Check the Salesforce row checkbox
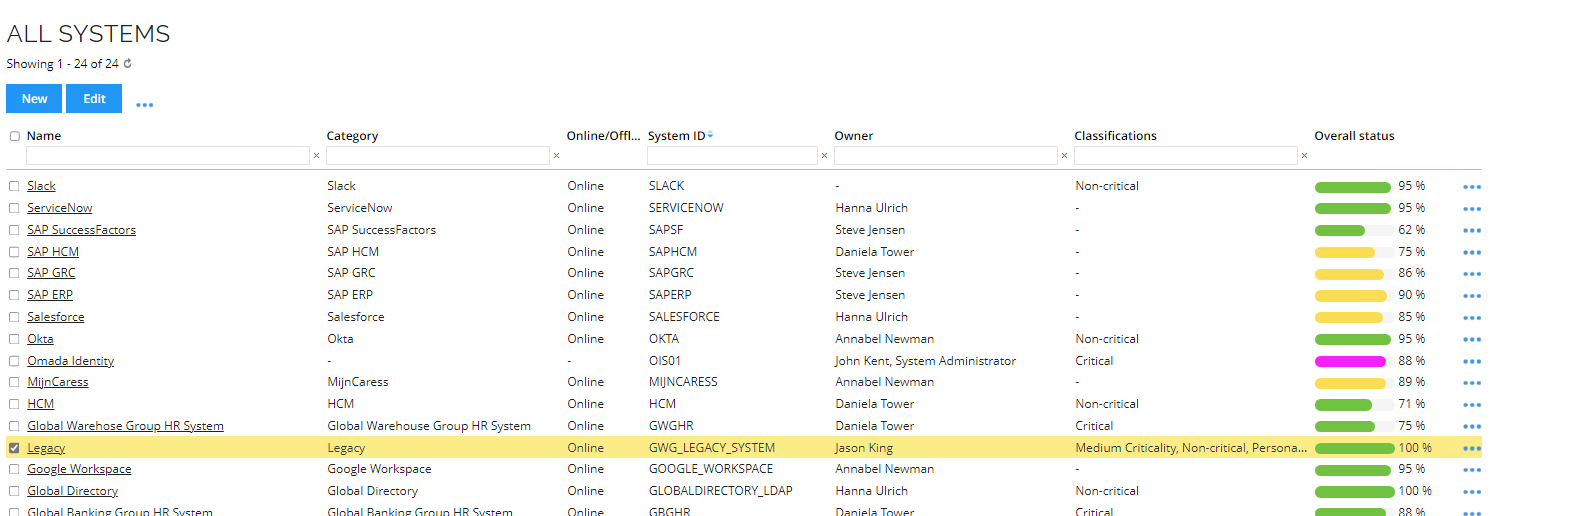This screenshot has width=1587, height=516. 14,317
